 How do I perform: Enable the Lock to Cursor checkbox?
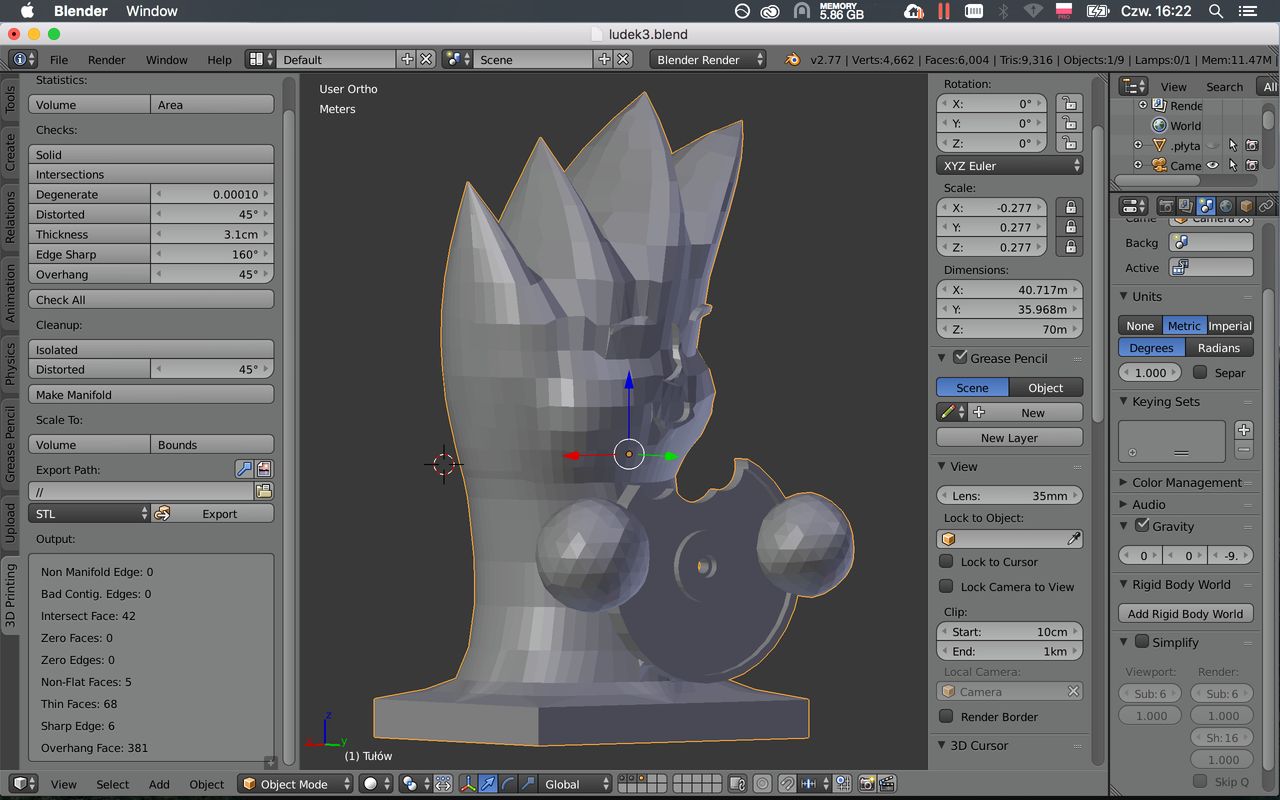(x=946, y=561)
